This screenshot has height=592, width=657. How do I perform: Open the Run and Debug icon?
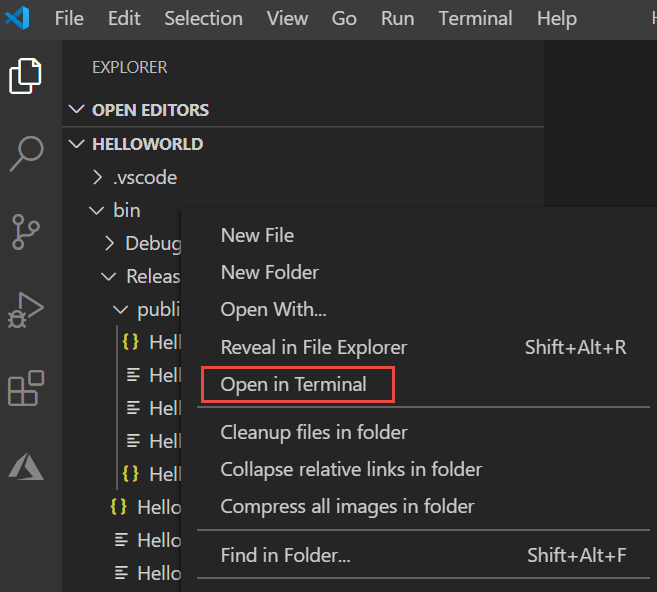point(26,310)
